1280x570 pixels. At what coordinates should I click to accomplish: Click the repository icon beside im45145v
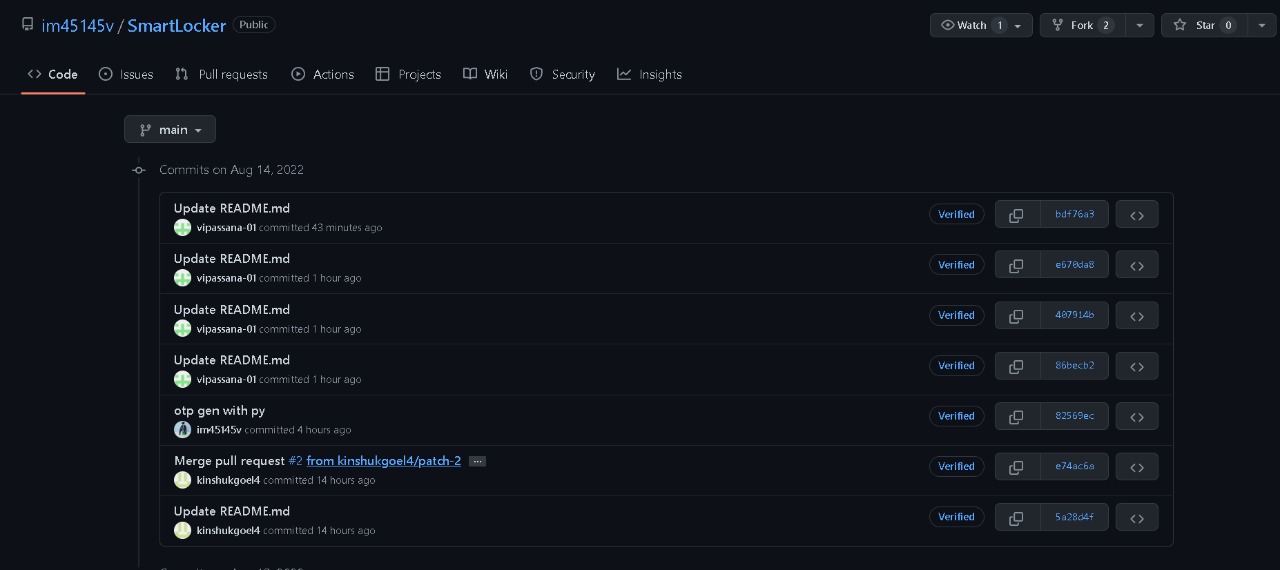point(28,25)
